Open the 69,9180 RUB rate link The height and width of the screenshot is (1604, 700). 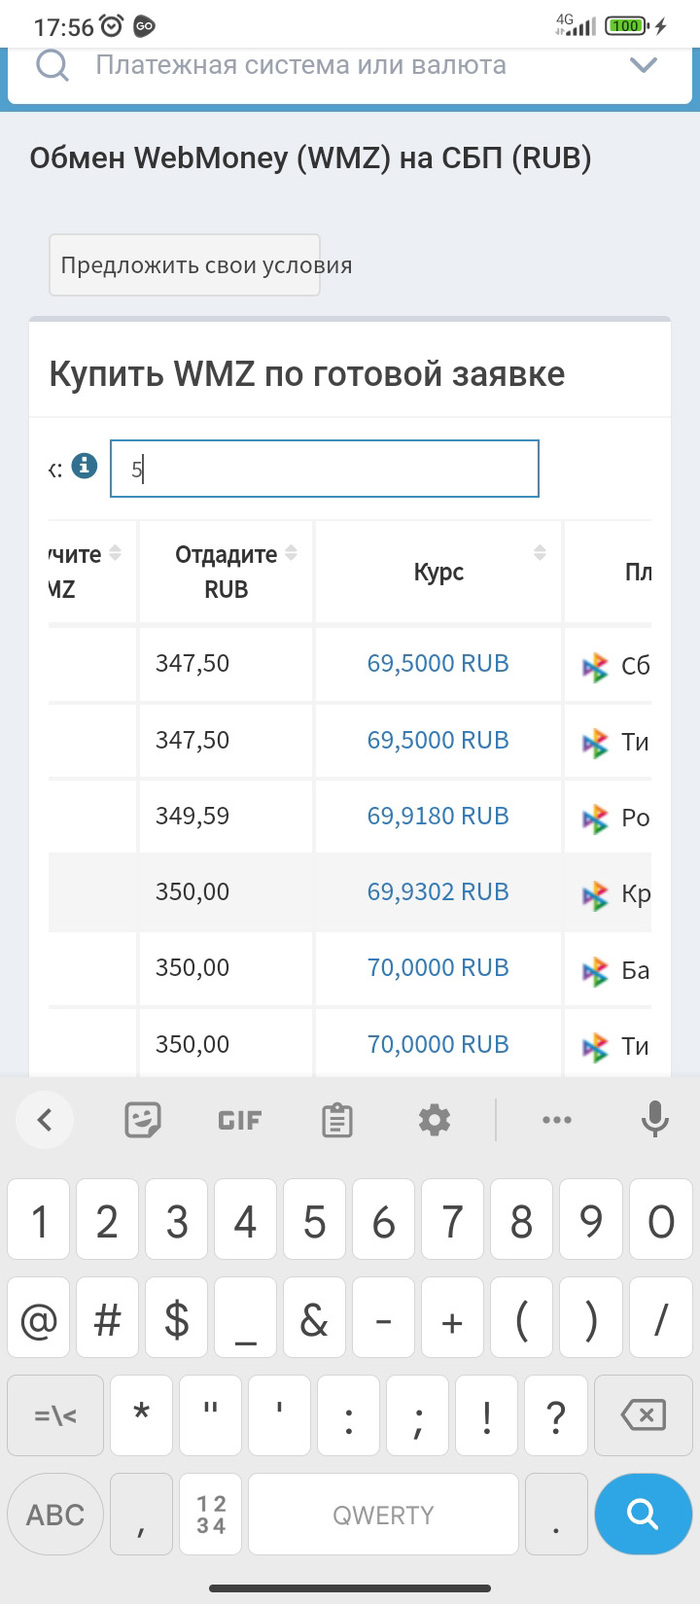(438, 816)
